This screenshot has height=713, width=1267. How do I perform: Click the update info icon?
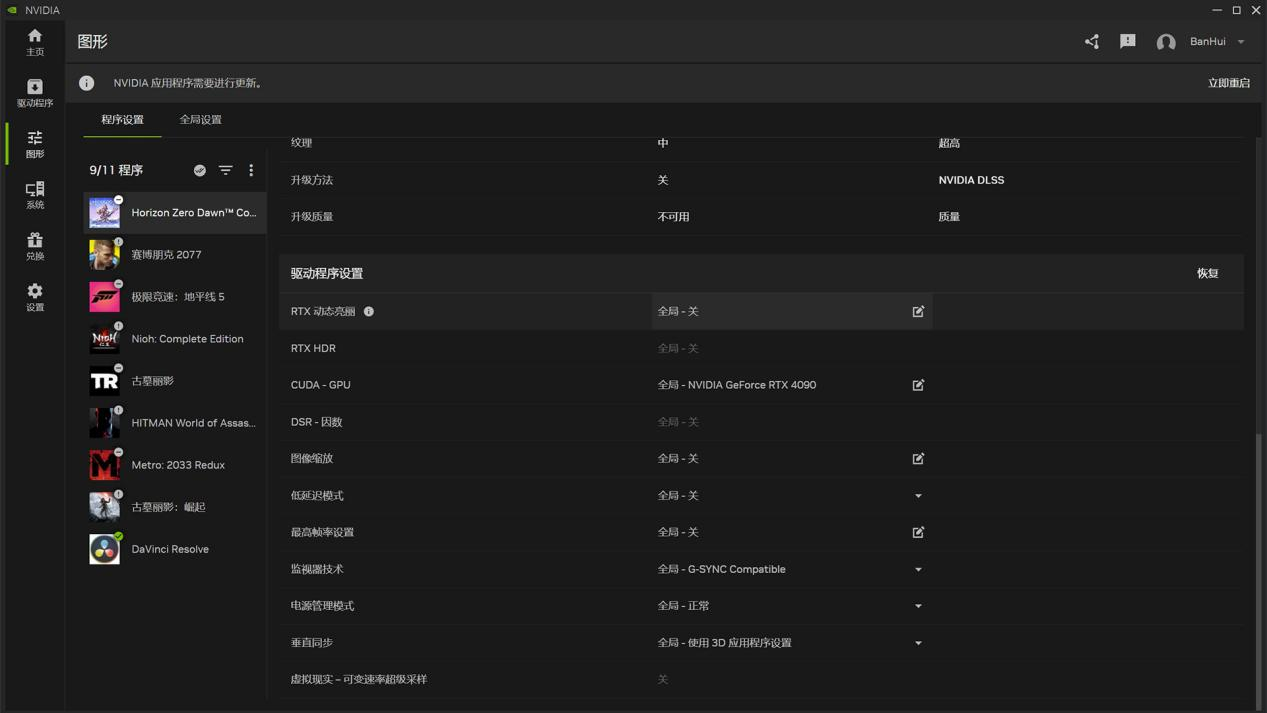(87, 83)
